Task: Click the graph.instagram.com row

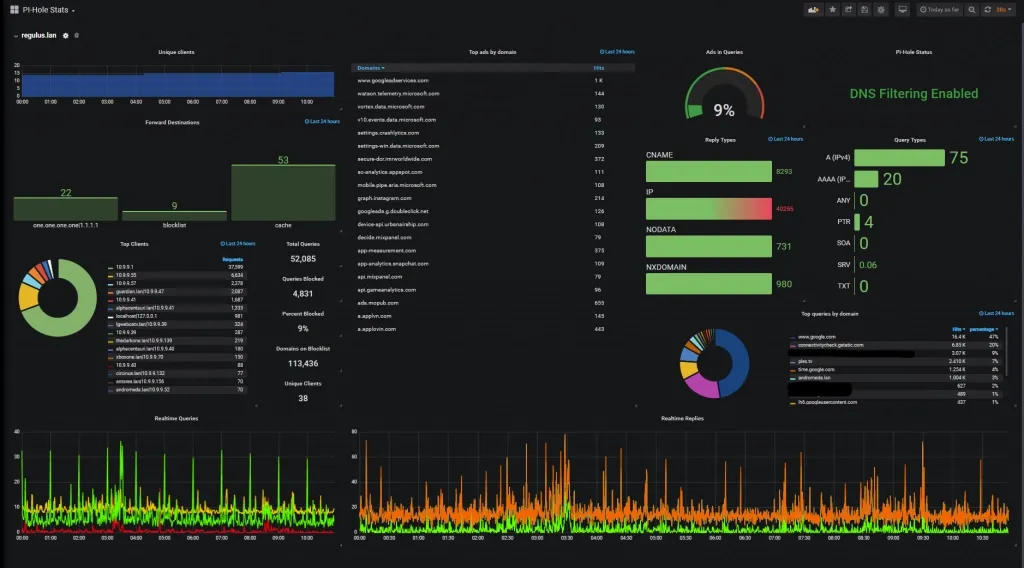Action: coord(493,198)
